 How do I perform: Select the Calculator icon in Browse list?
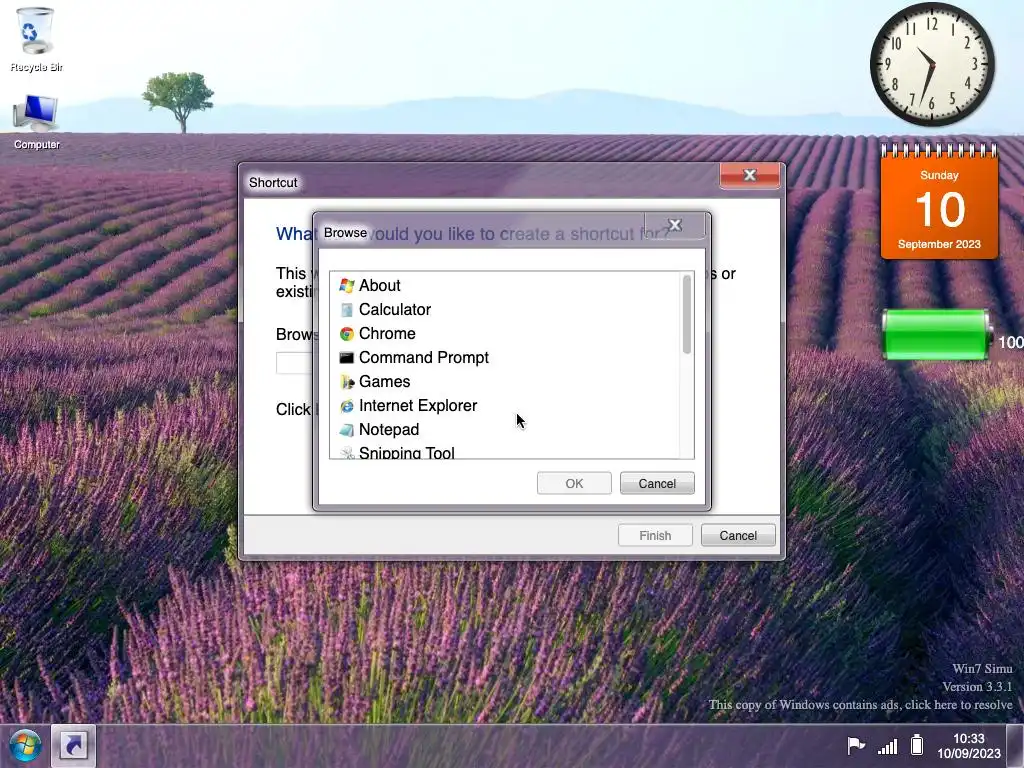347,310
